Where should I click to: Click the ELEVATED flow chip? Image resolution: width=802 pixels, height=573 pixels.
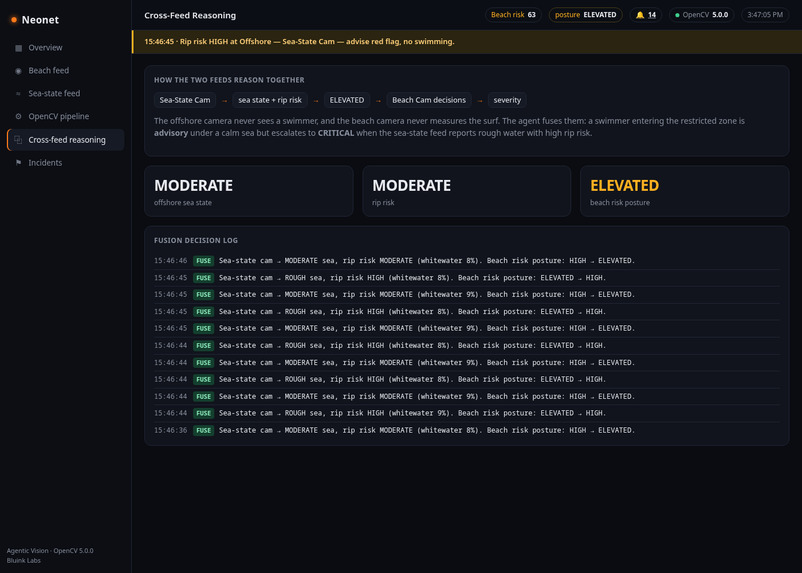coord(347,100)
